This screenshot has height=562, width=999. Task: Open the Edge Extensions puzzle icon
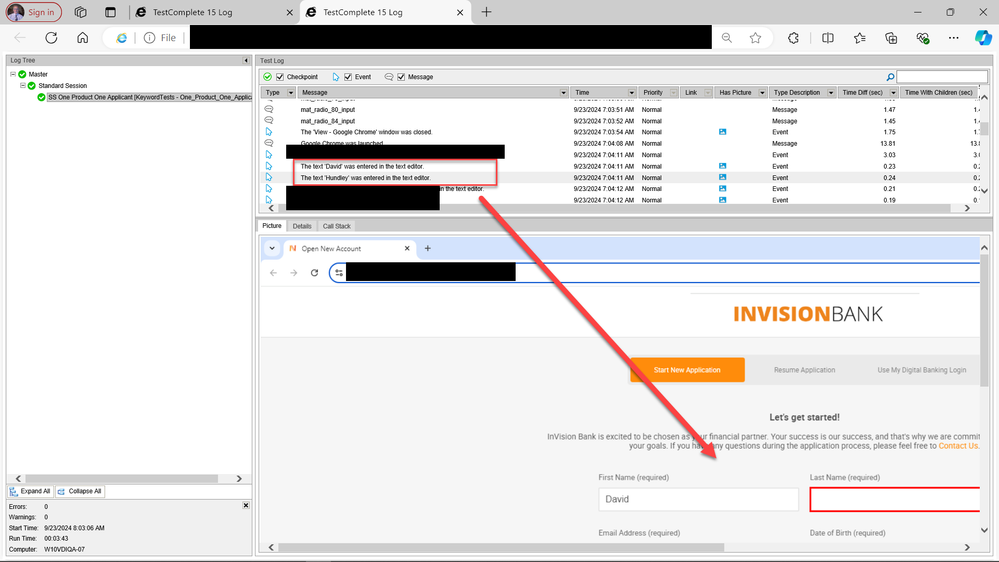(793, 38)
